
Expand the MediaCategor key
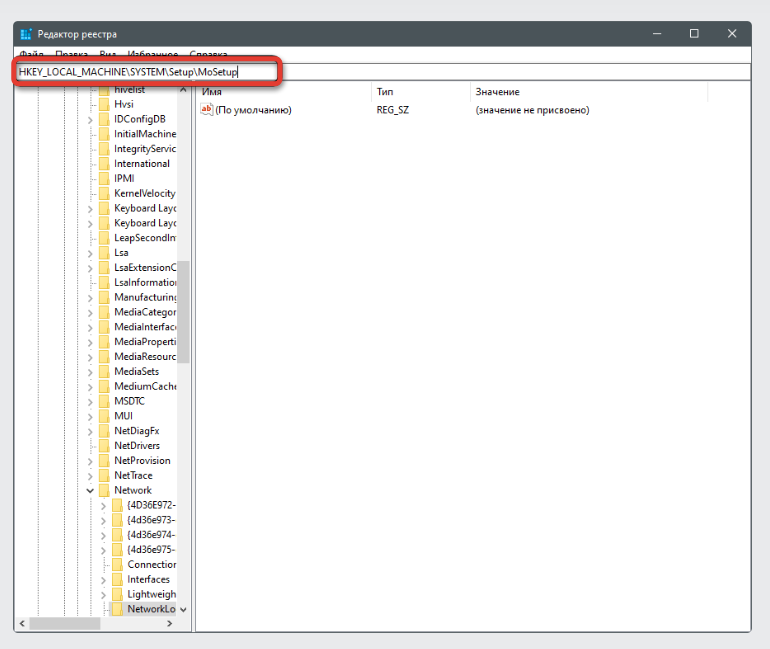90,313
